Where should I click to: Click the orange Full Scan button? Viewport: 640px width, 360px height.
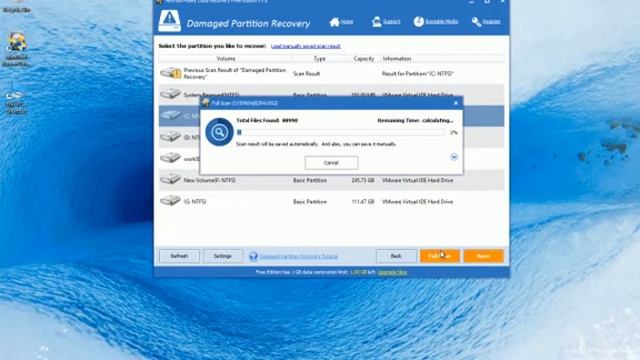[440, 256]
